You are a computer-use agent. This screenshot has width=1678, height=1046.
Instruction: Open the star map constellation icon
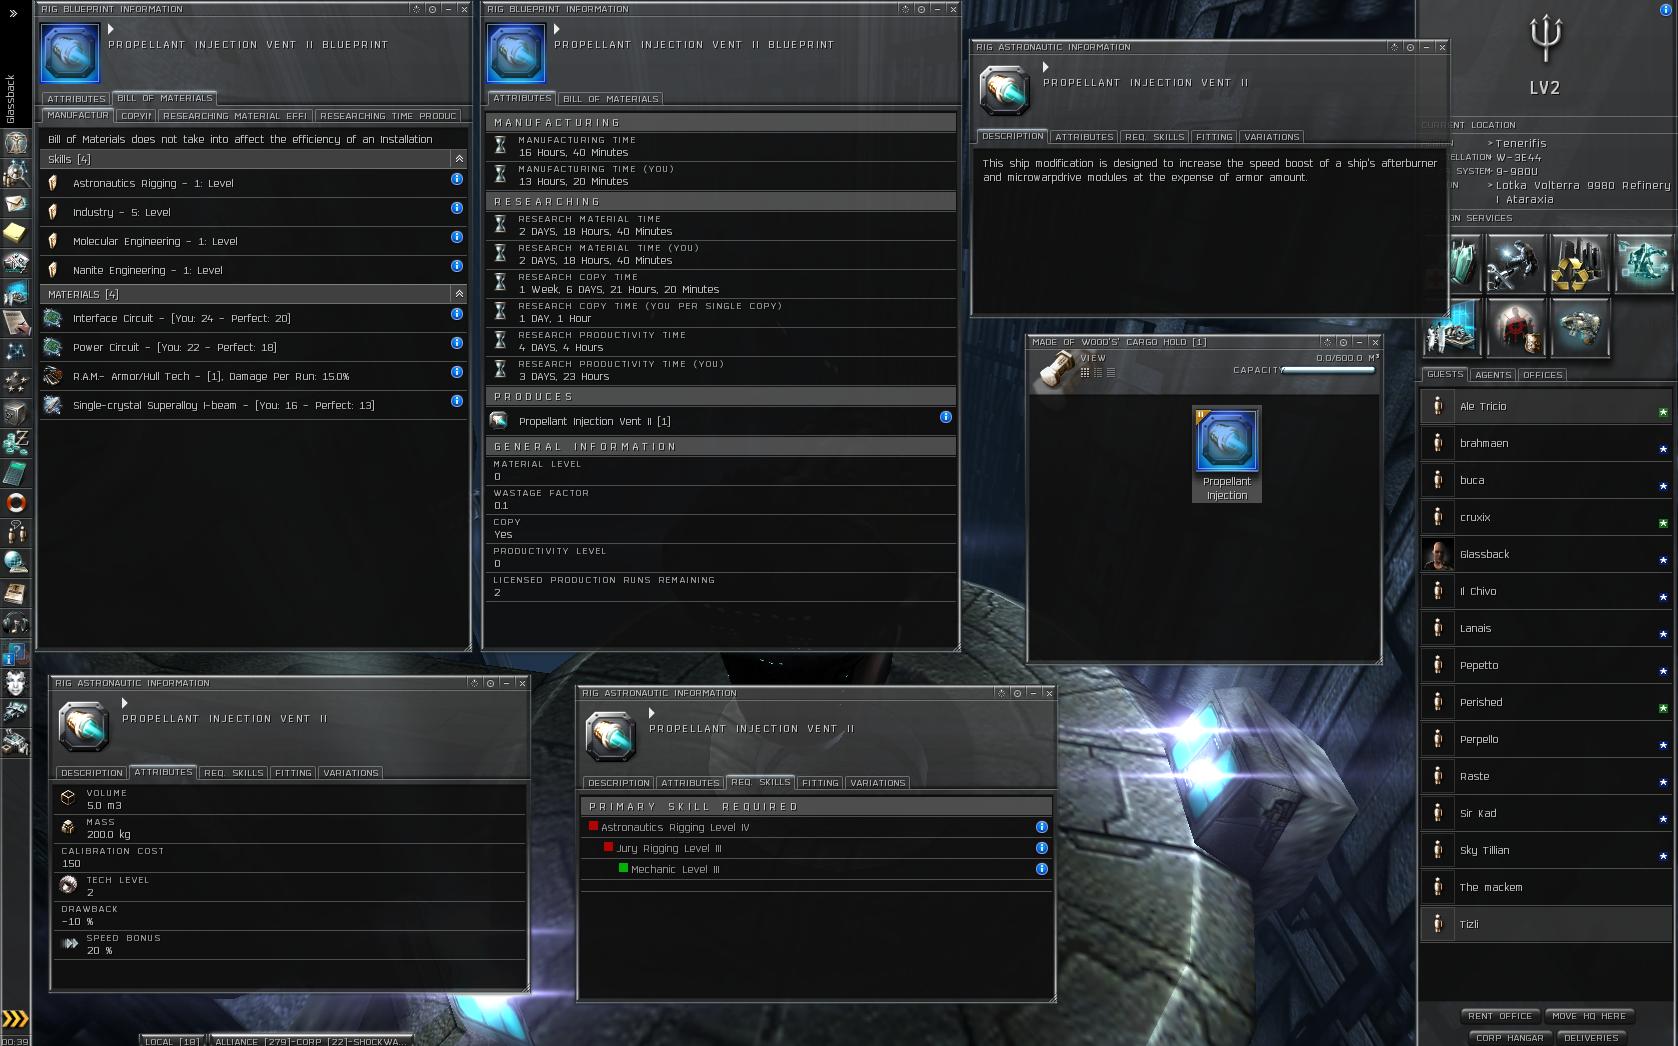click(x=15, y=352)
